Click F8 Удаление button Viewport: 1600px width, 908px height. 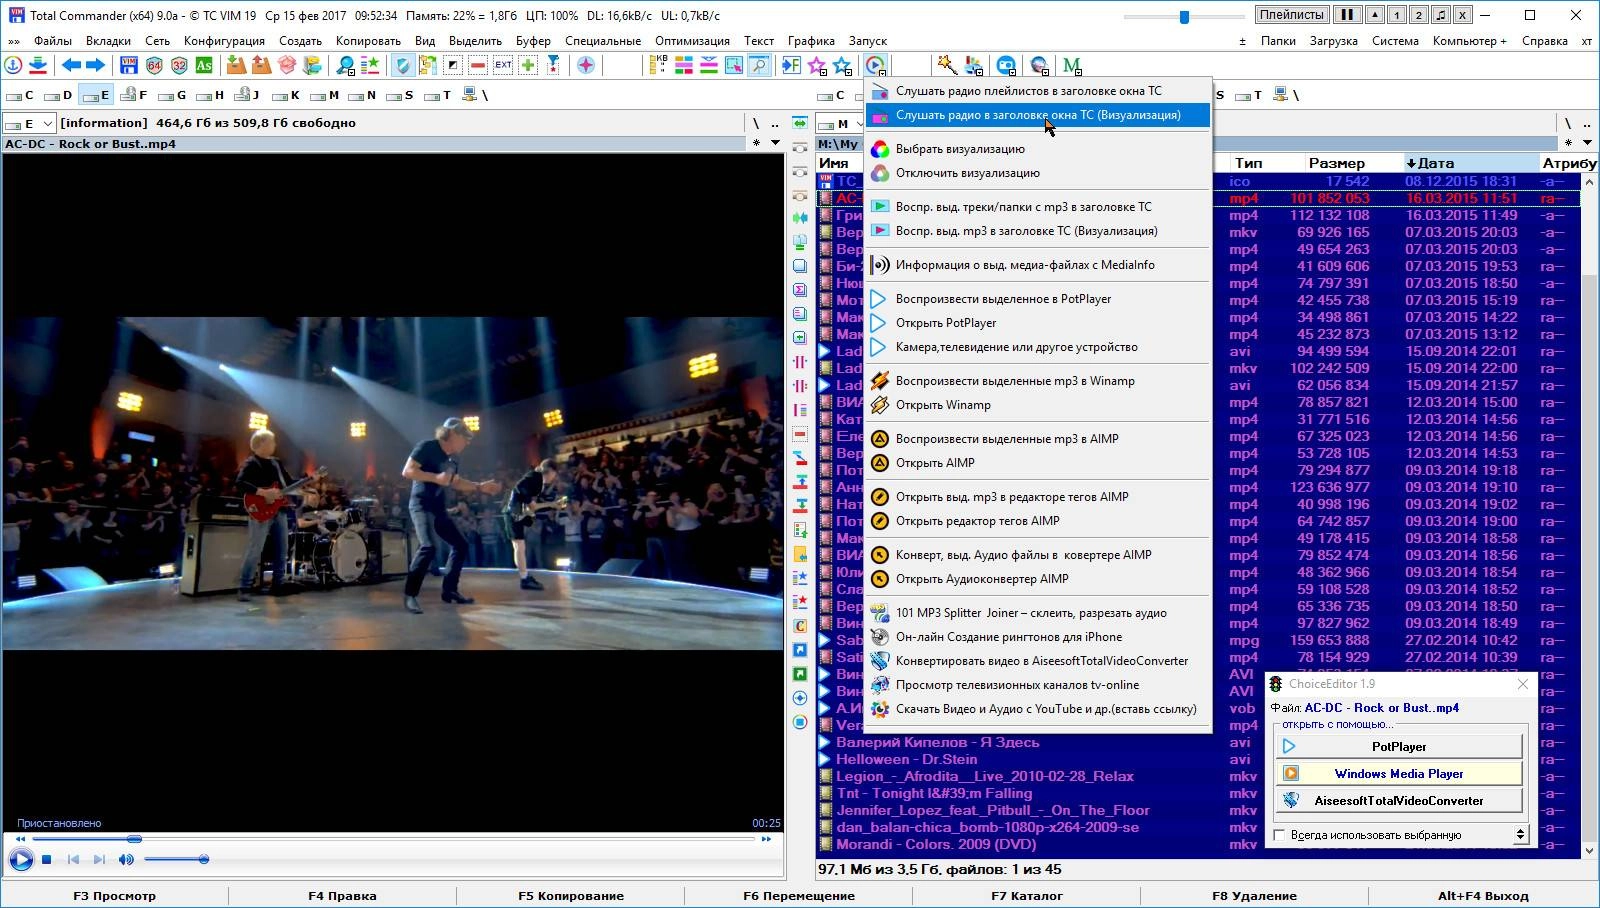pos(1254,896)
